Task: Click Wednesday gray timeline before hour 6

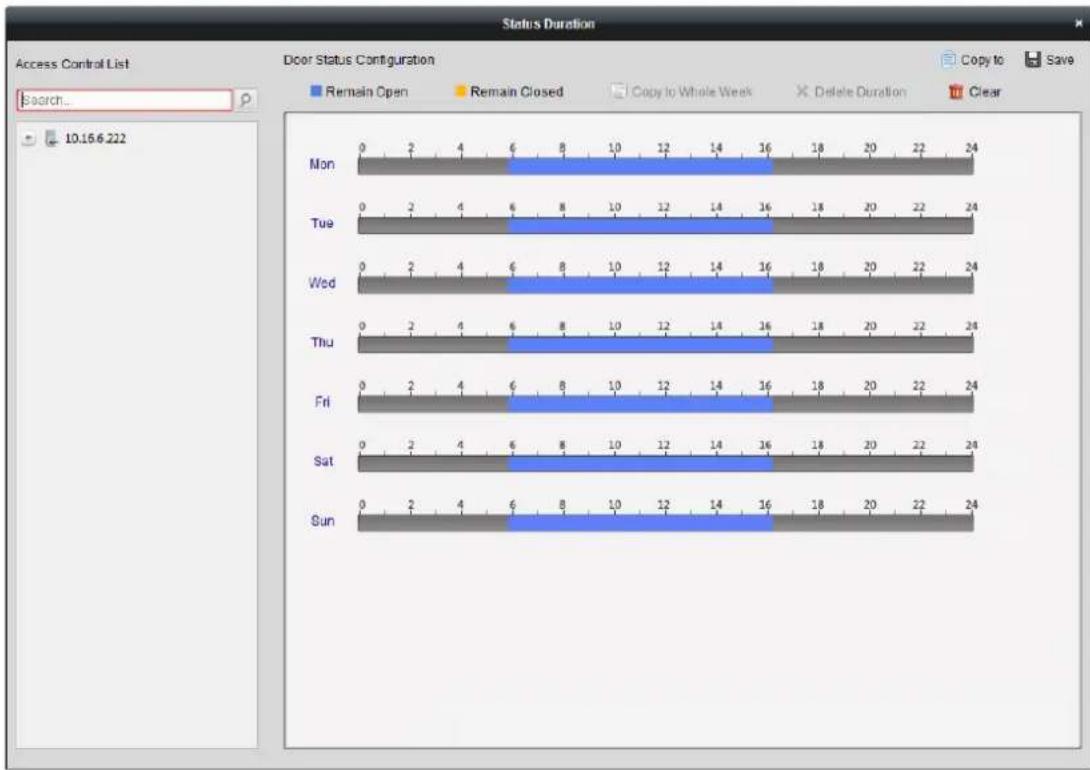Action: pyautogui.click(x=433, y=285)
